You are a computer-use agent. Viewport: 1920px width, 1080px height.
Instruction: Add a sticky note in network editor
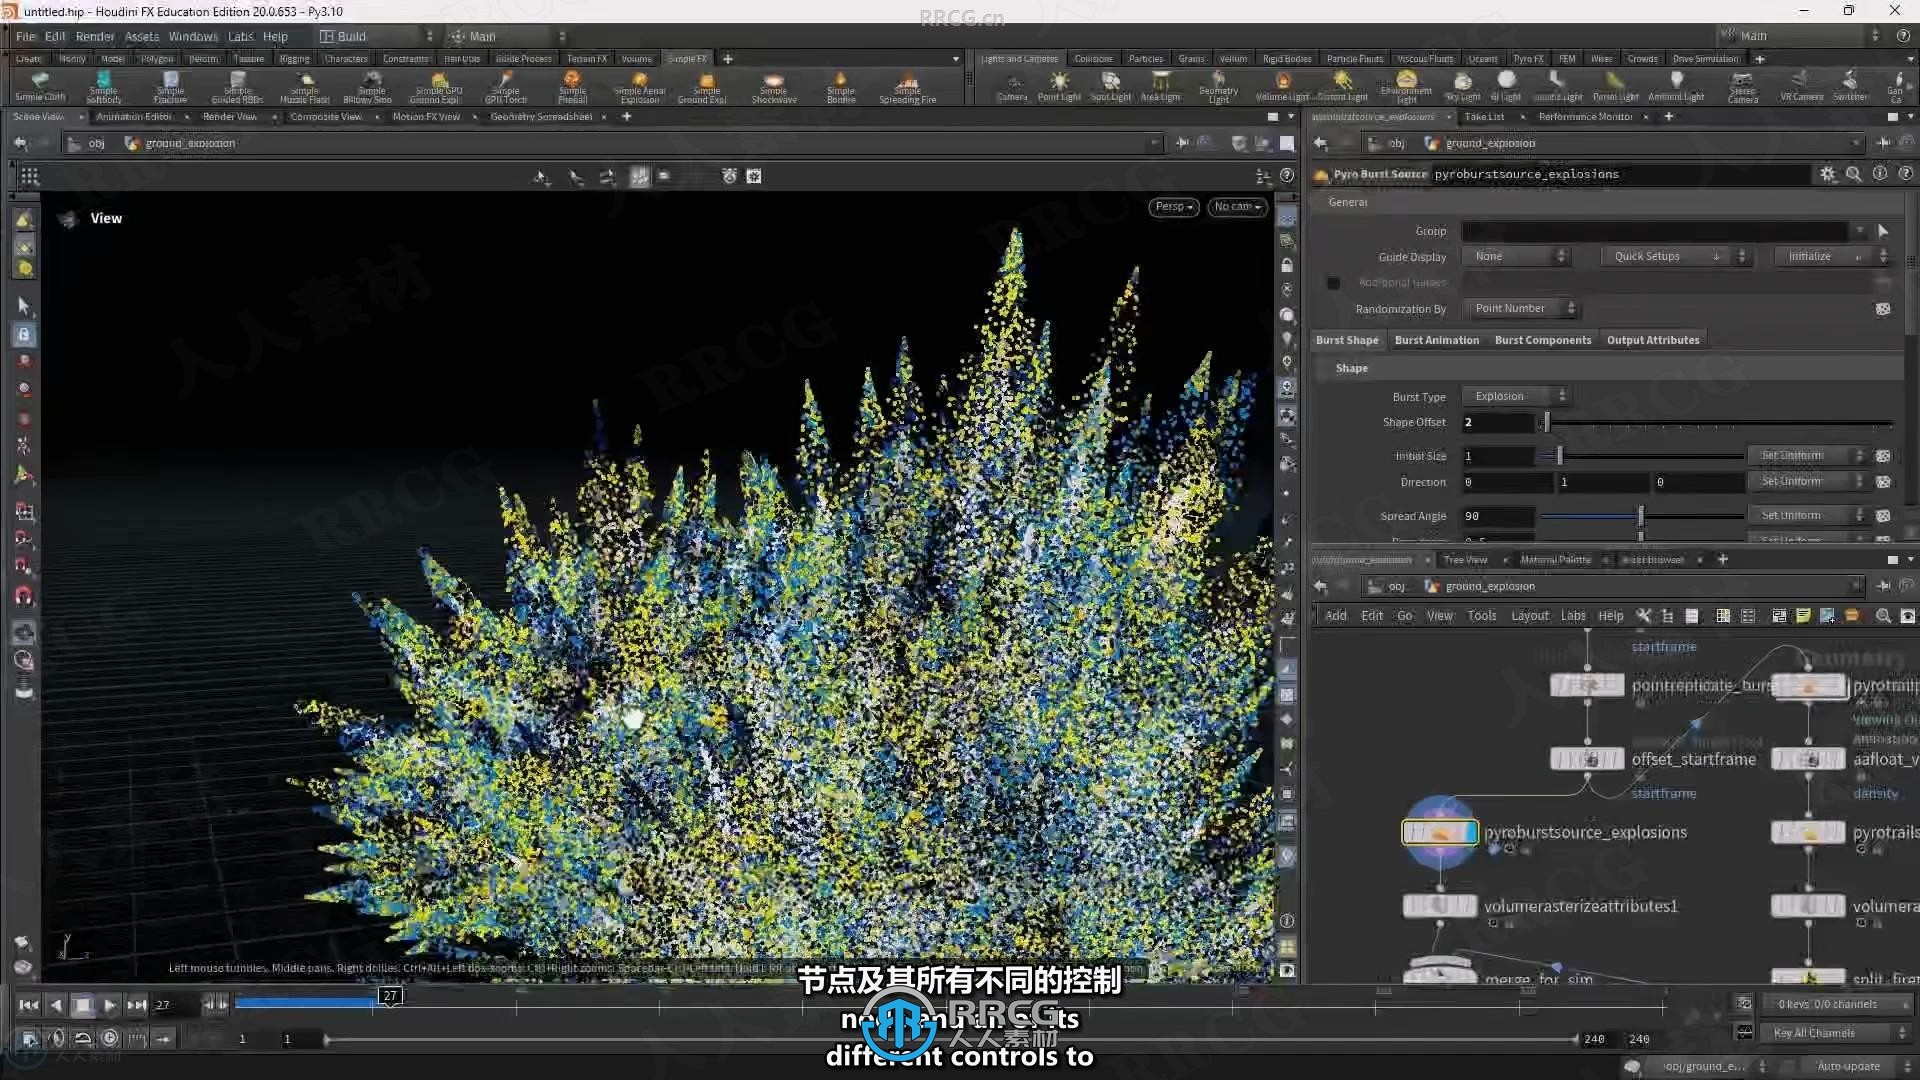pyautogui.click(x=1803, y=616)
